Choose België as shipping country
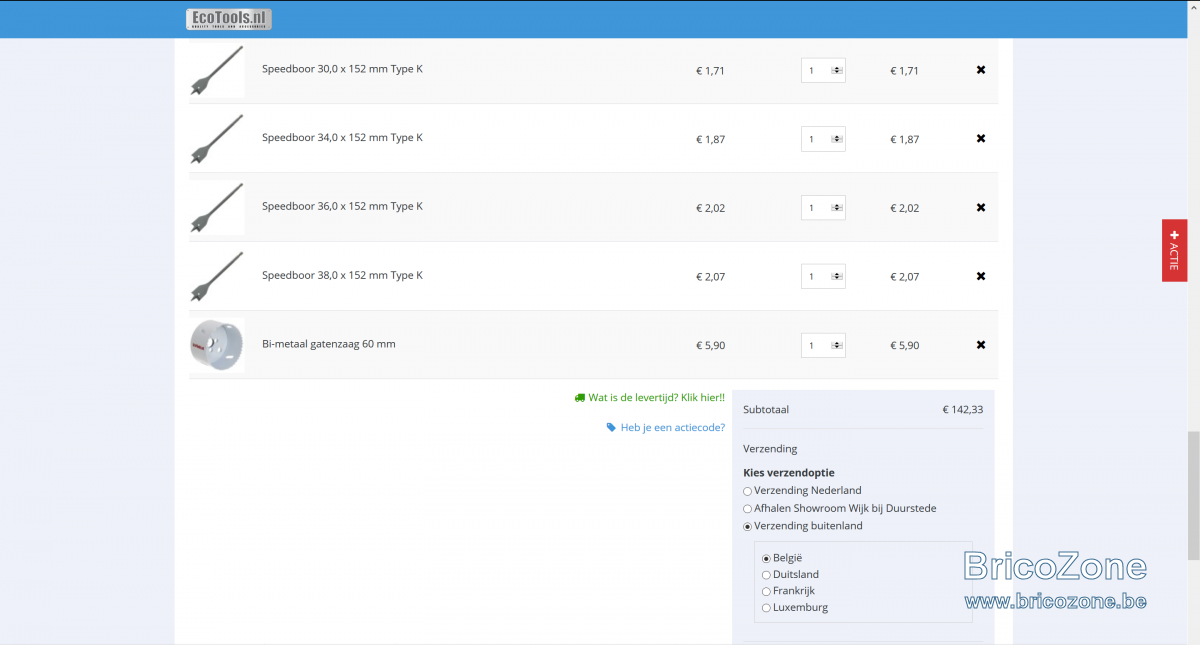 [767, 558]
